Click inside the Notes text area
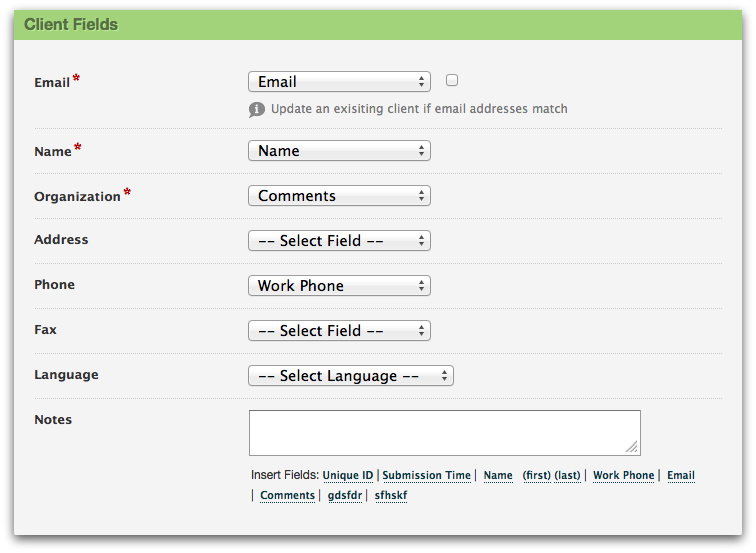 click(444, 432)
